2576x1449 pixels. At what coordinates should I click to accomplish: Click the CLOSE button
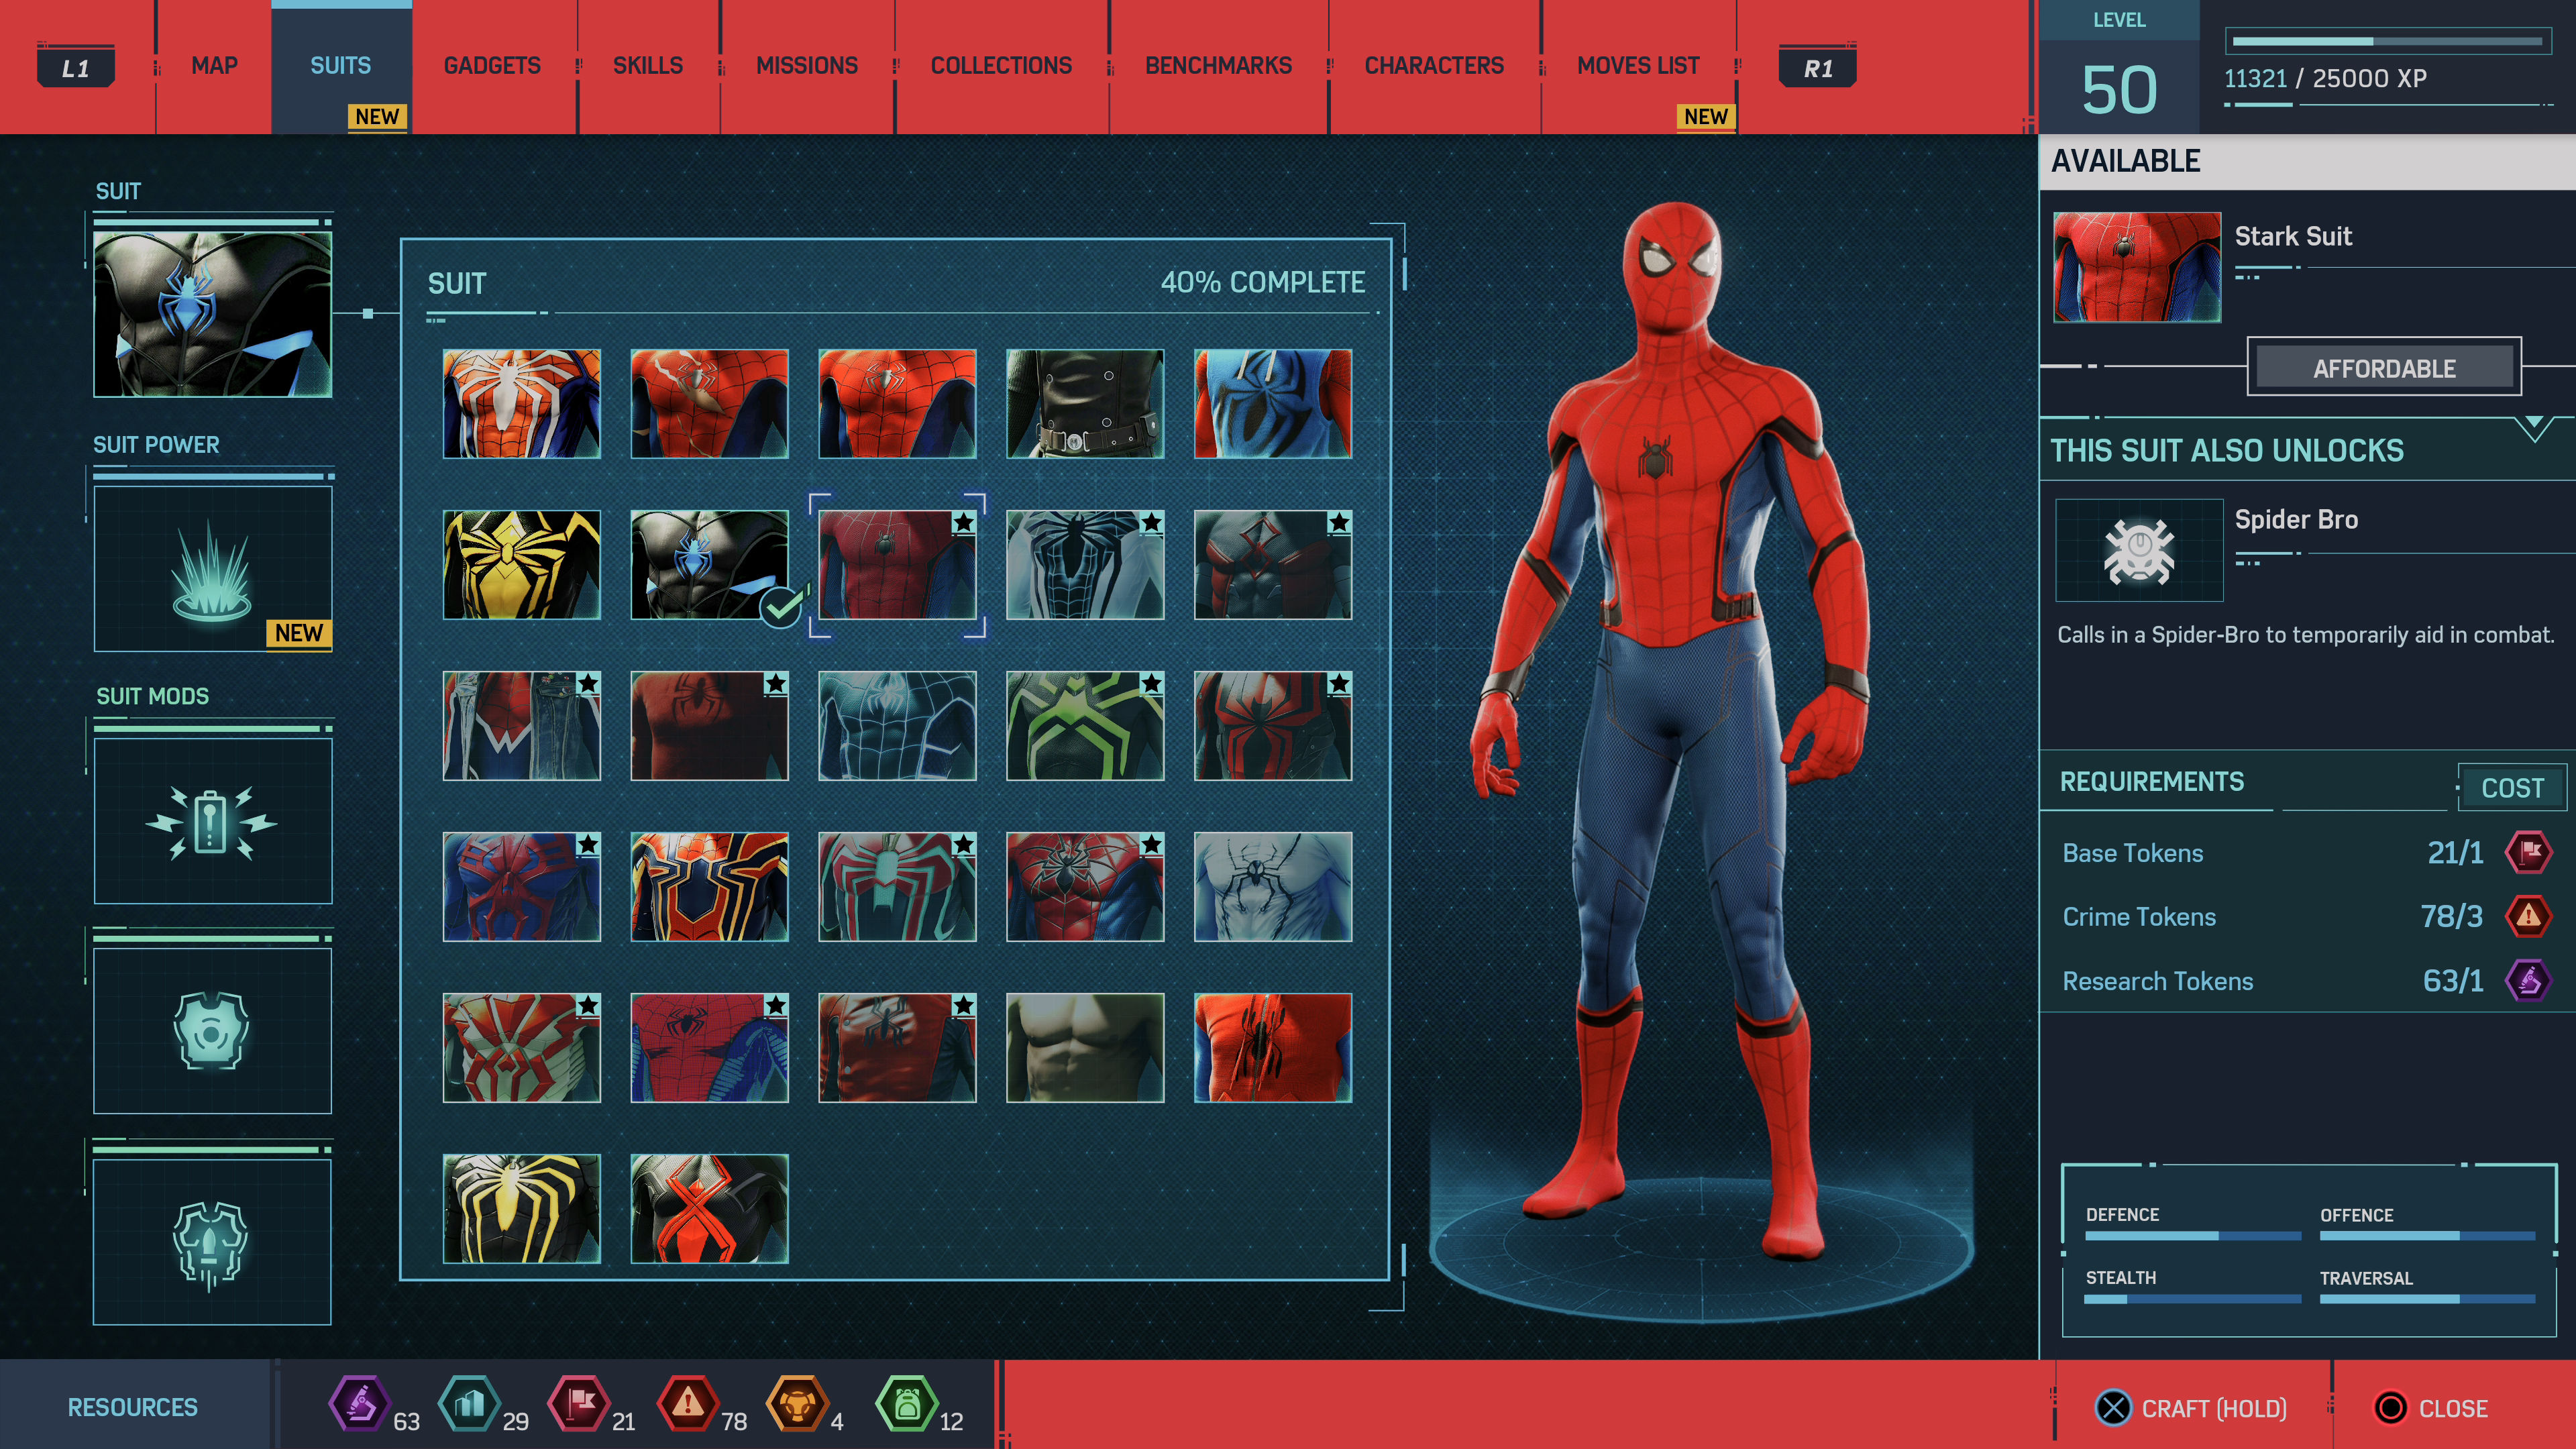tap(2431, 1408)
